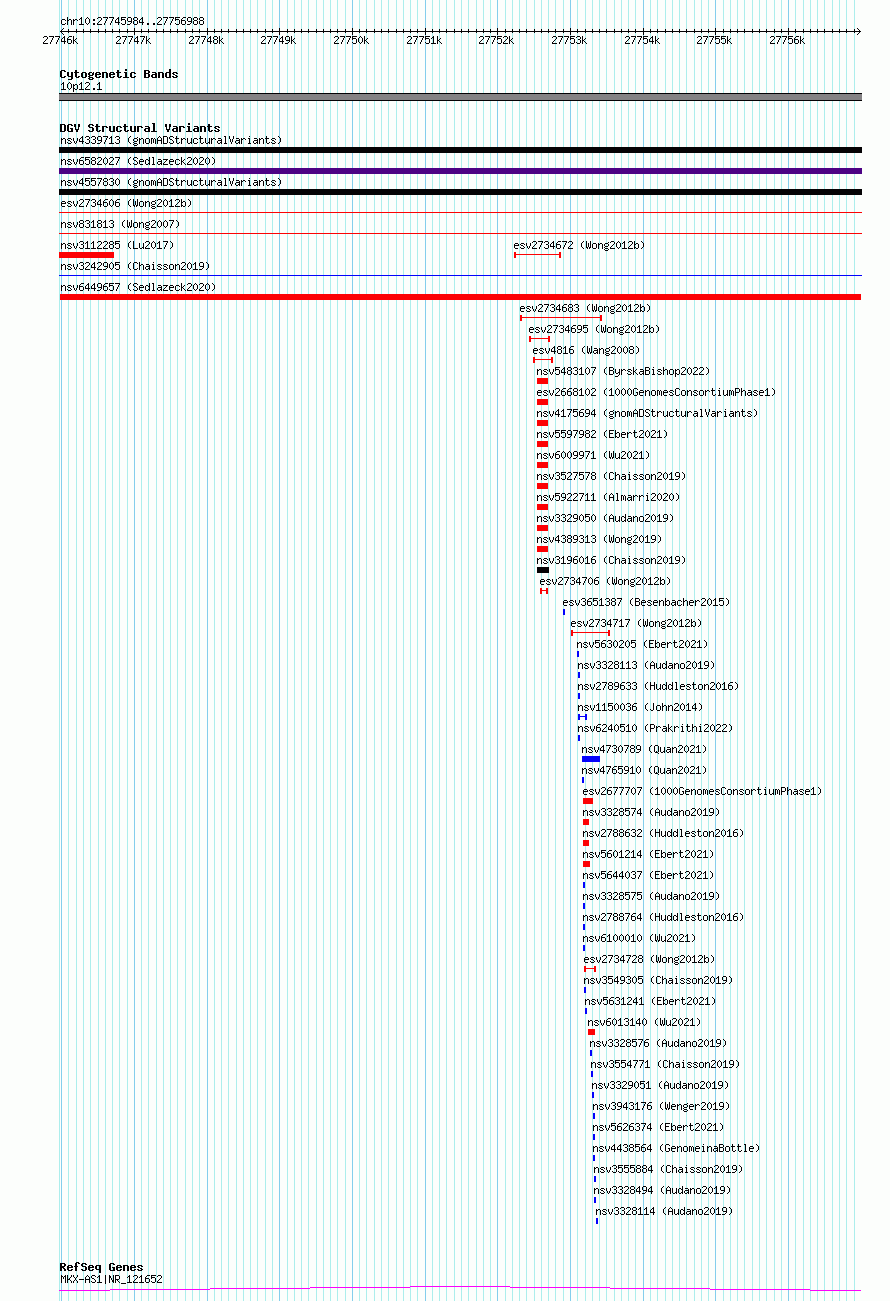This screenshot has width=890, height=1301.
Task: Open variant nsv4557830 gnomADStructuralVariants label
Action: coord(171,182)
